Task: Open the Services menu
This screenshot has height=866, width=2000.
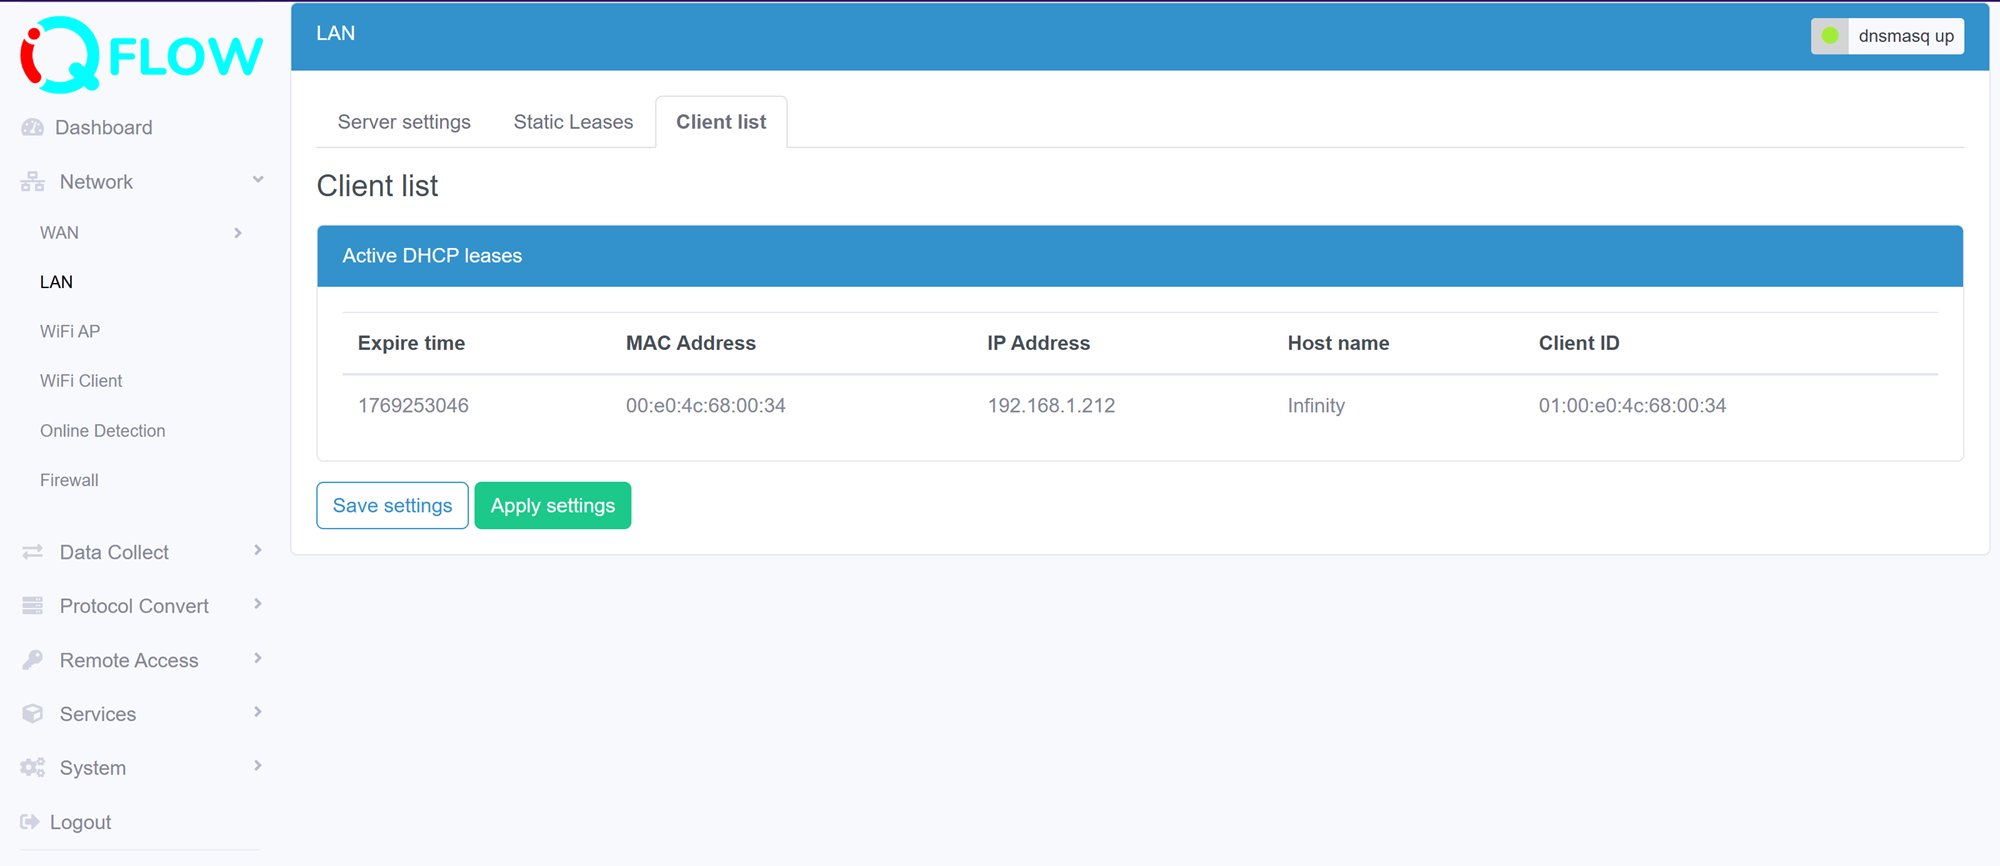Action: point(98,714)
